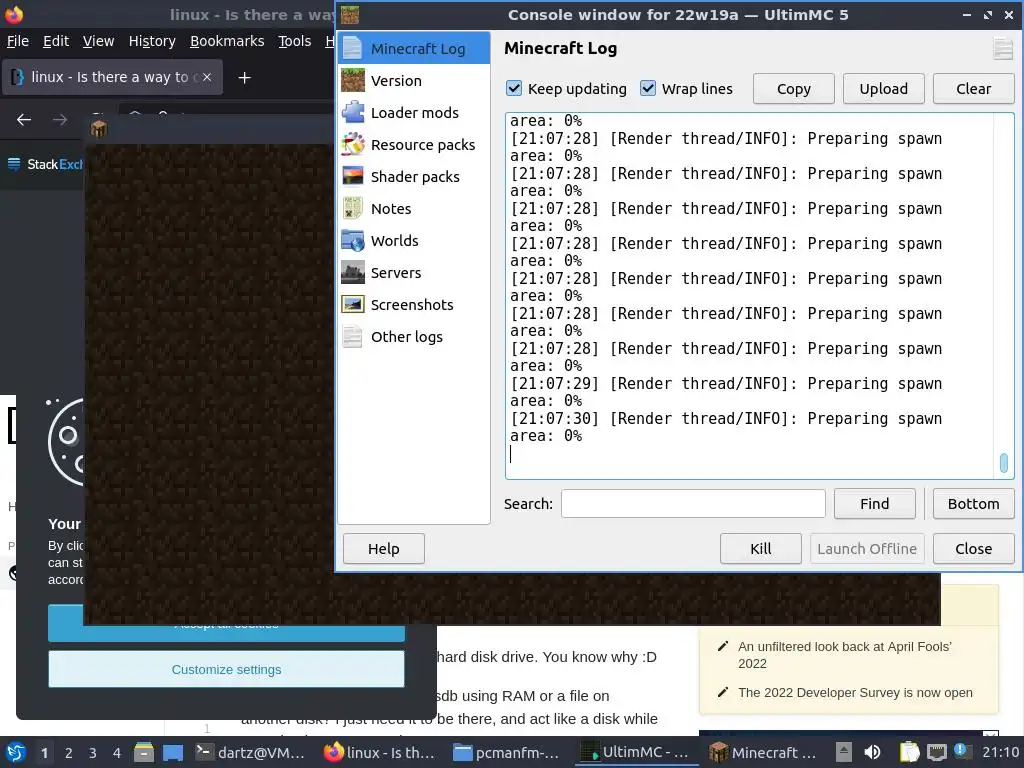Viewport: 1024px width, 768px height.
Task: Click the Find button
Action: pos(874,504)
